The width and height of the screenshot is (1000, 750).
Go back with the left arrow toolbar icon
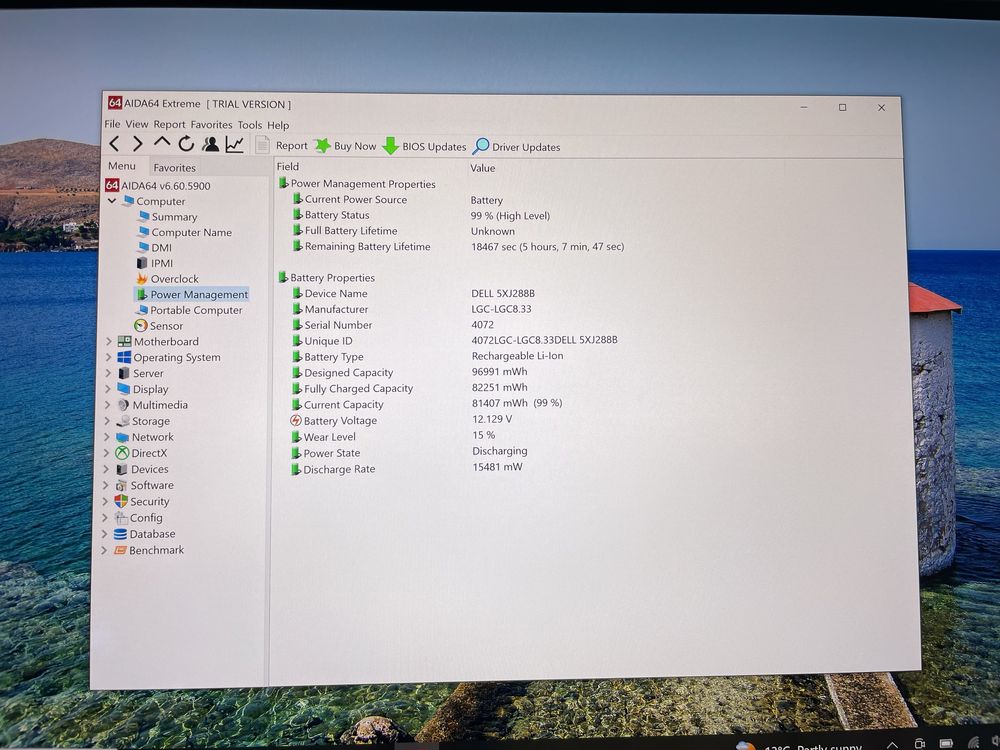pos(115,144)
